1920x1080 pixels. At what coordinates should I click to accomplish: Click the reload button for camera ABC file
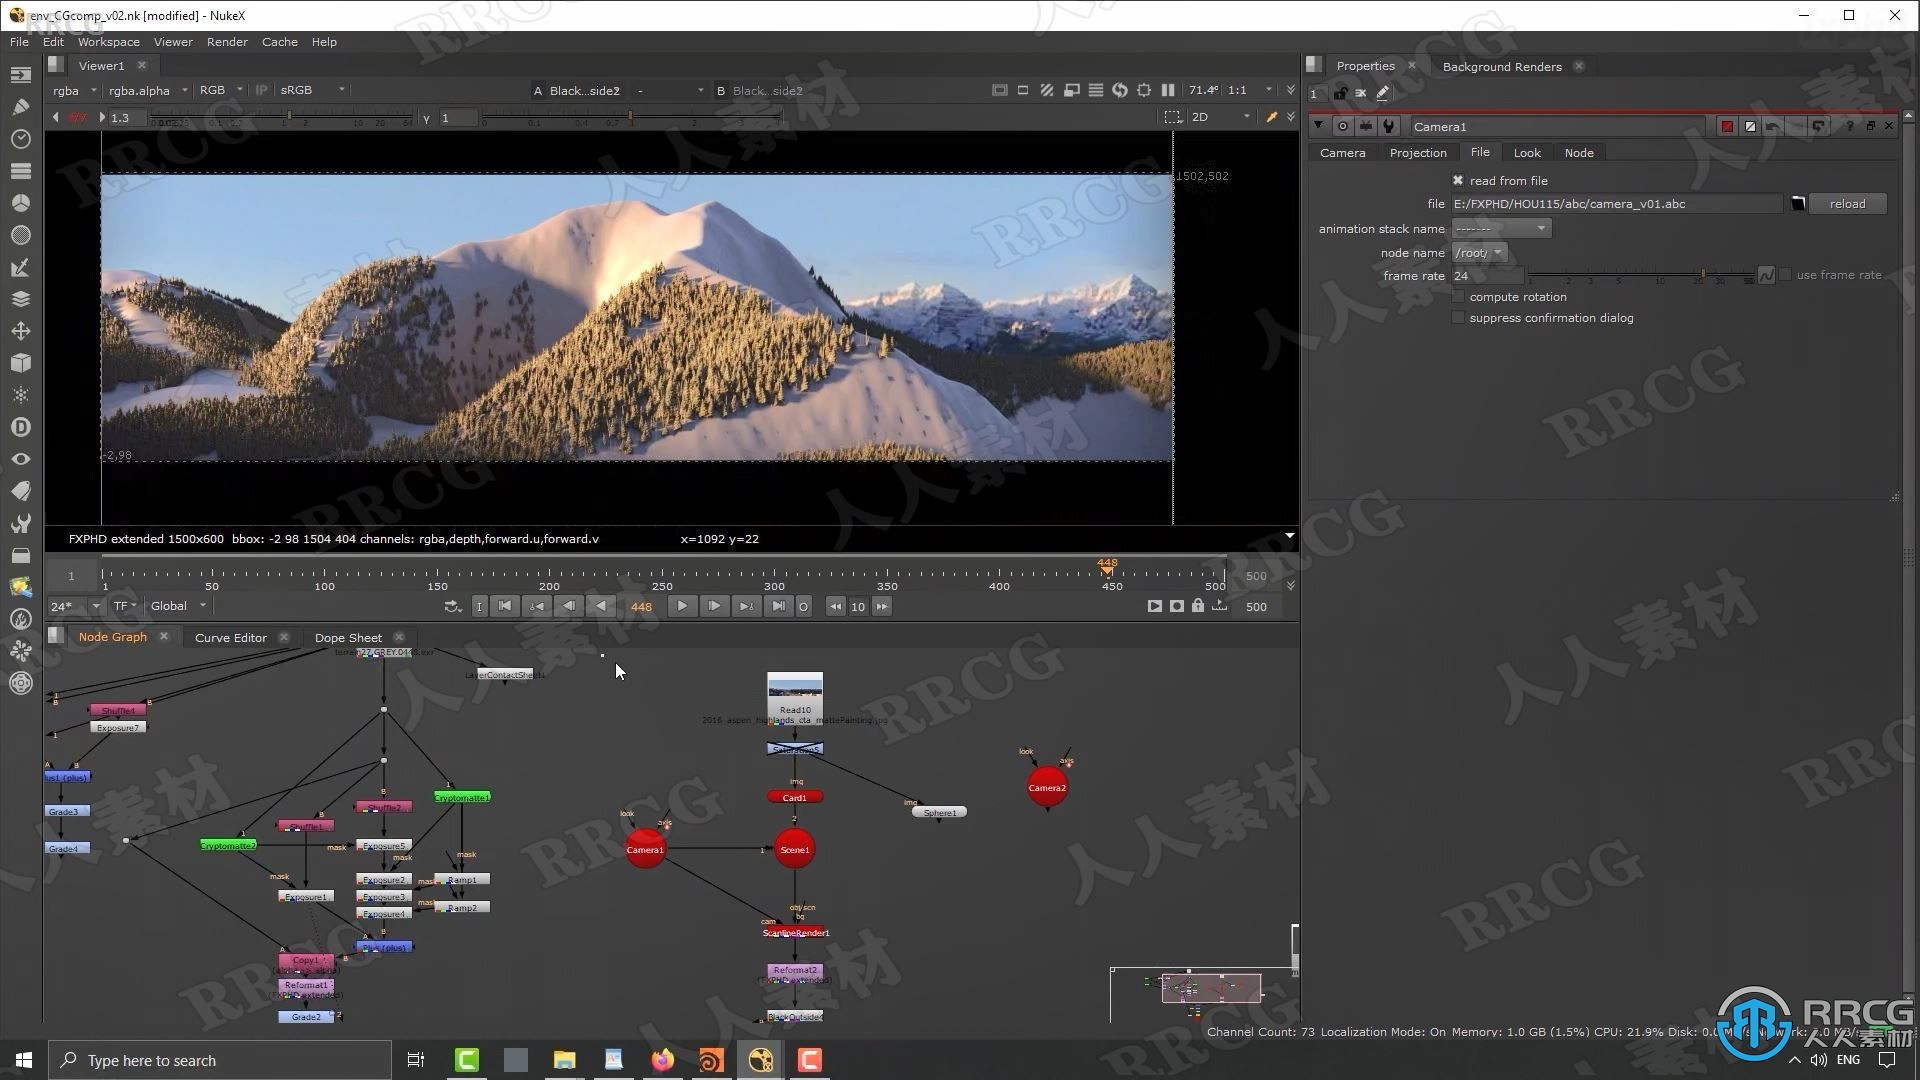pos(1849,203)
